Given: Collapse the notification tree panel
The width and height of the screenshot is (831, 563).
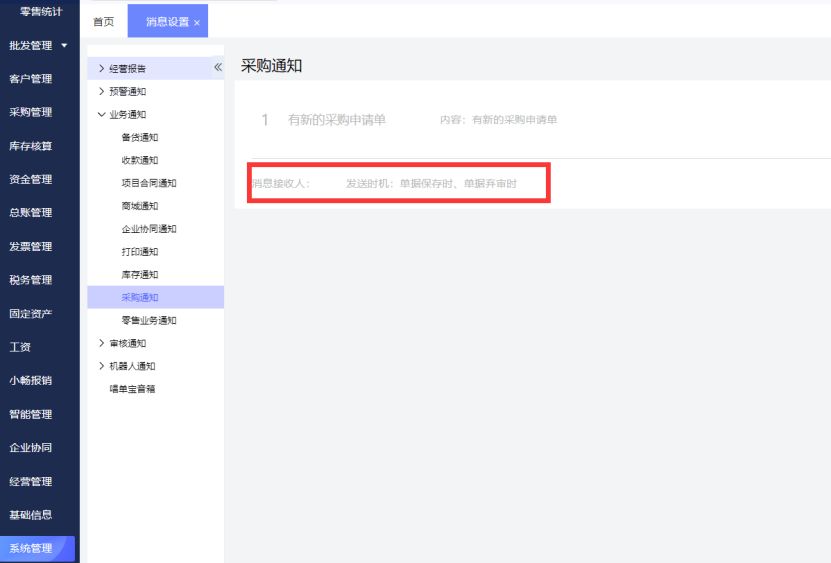Looking at the screenshot, I should coord(217,68).
